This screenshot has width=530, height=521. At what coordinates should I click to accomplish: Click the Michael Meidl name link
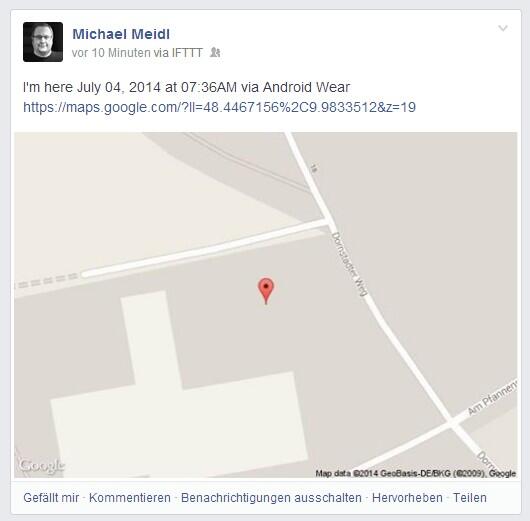(121, 34)
